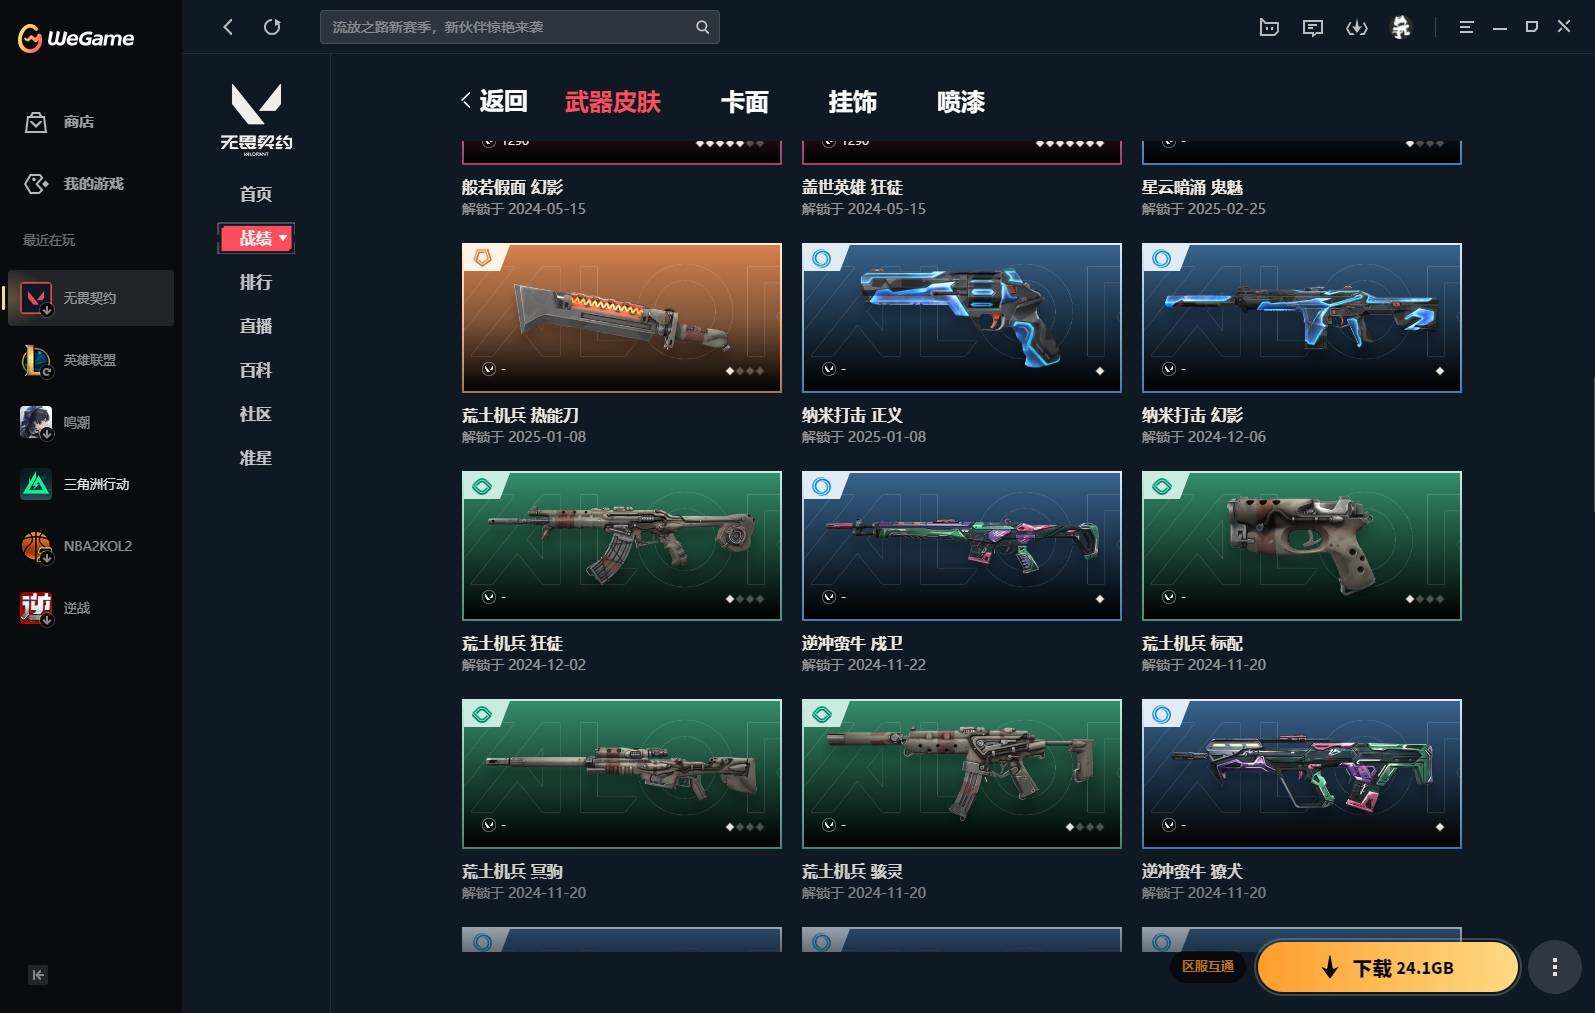This screenshot has height=1013, width=1595.
Task: Click the refresh page icon
Action: (272, 27)
